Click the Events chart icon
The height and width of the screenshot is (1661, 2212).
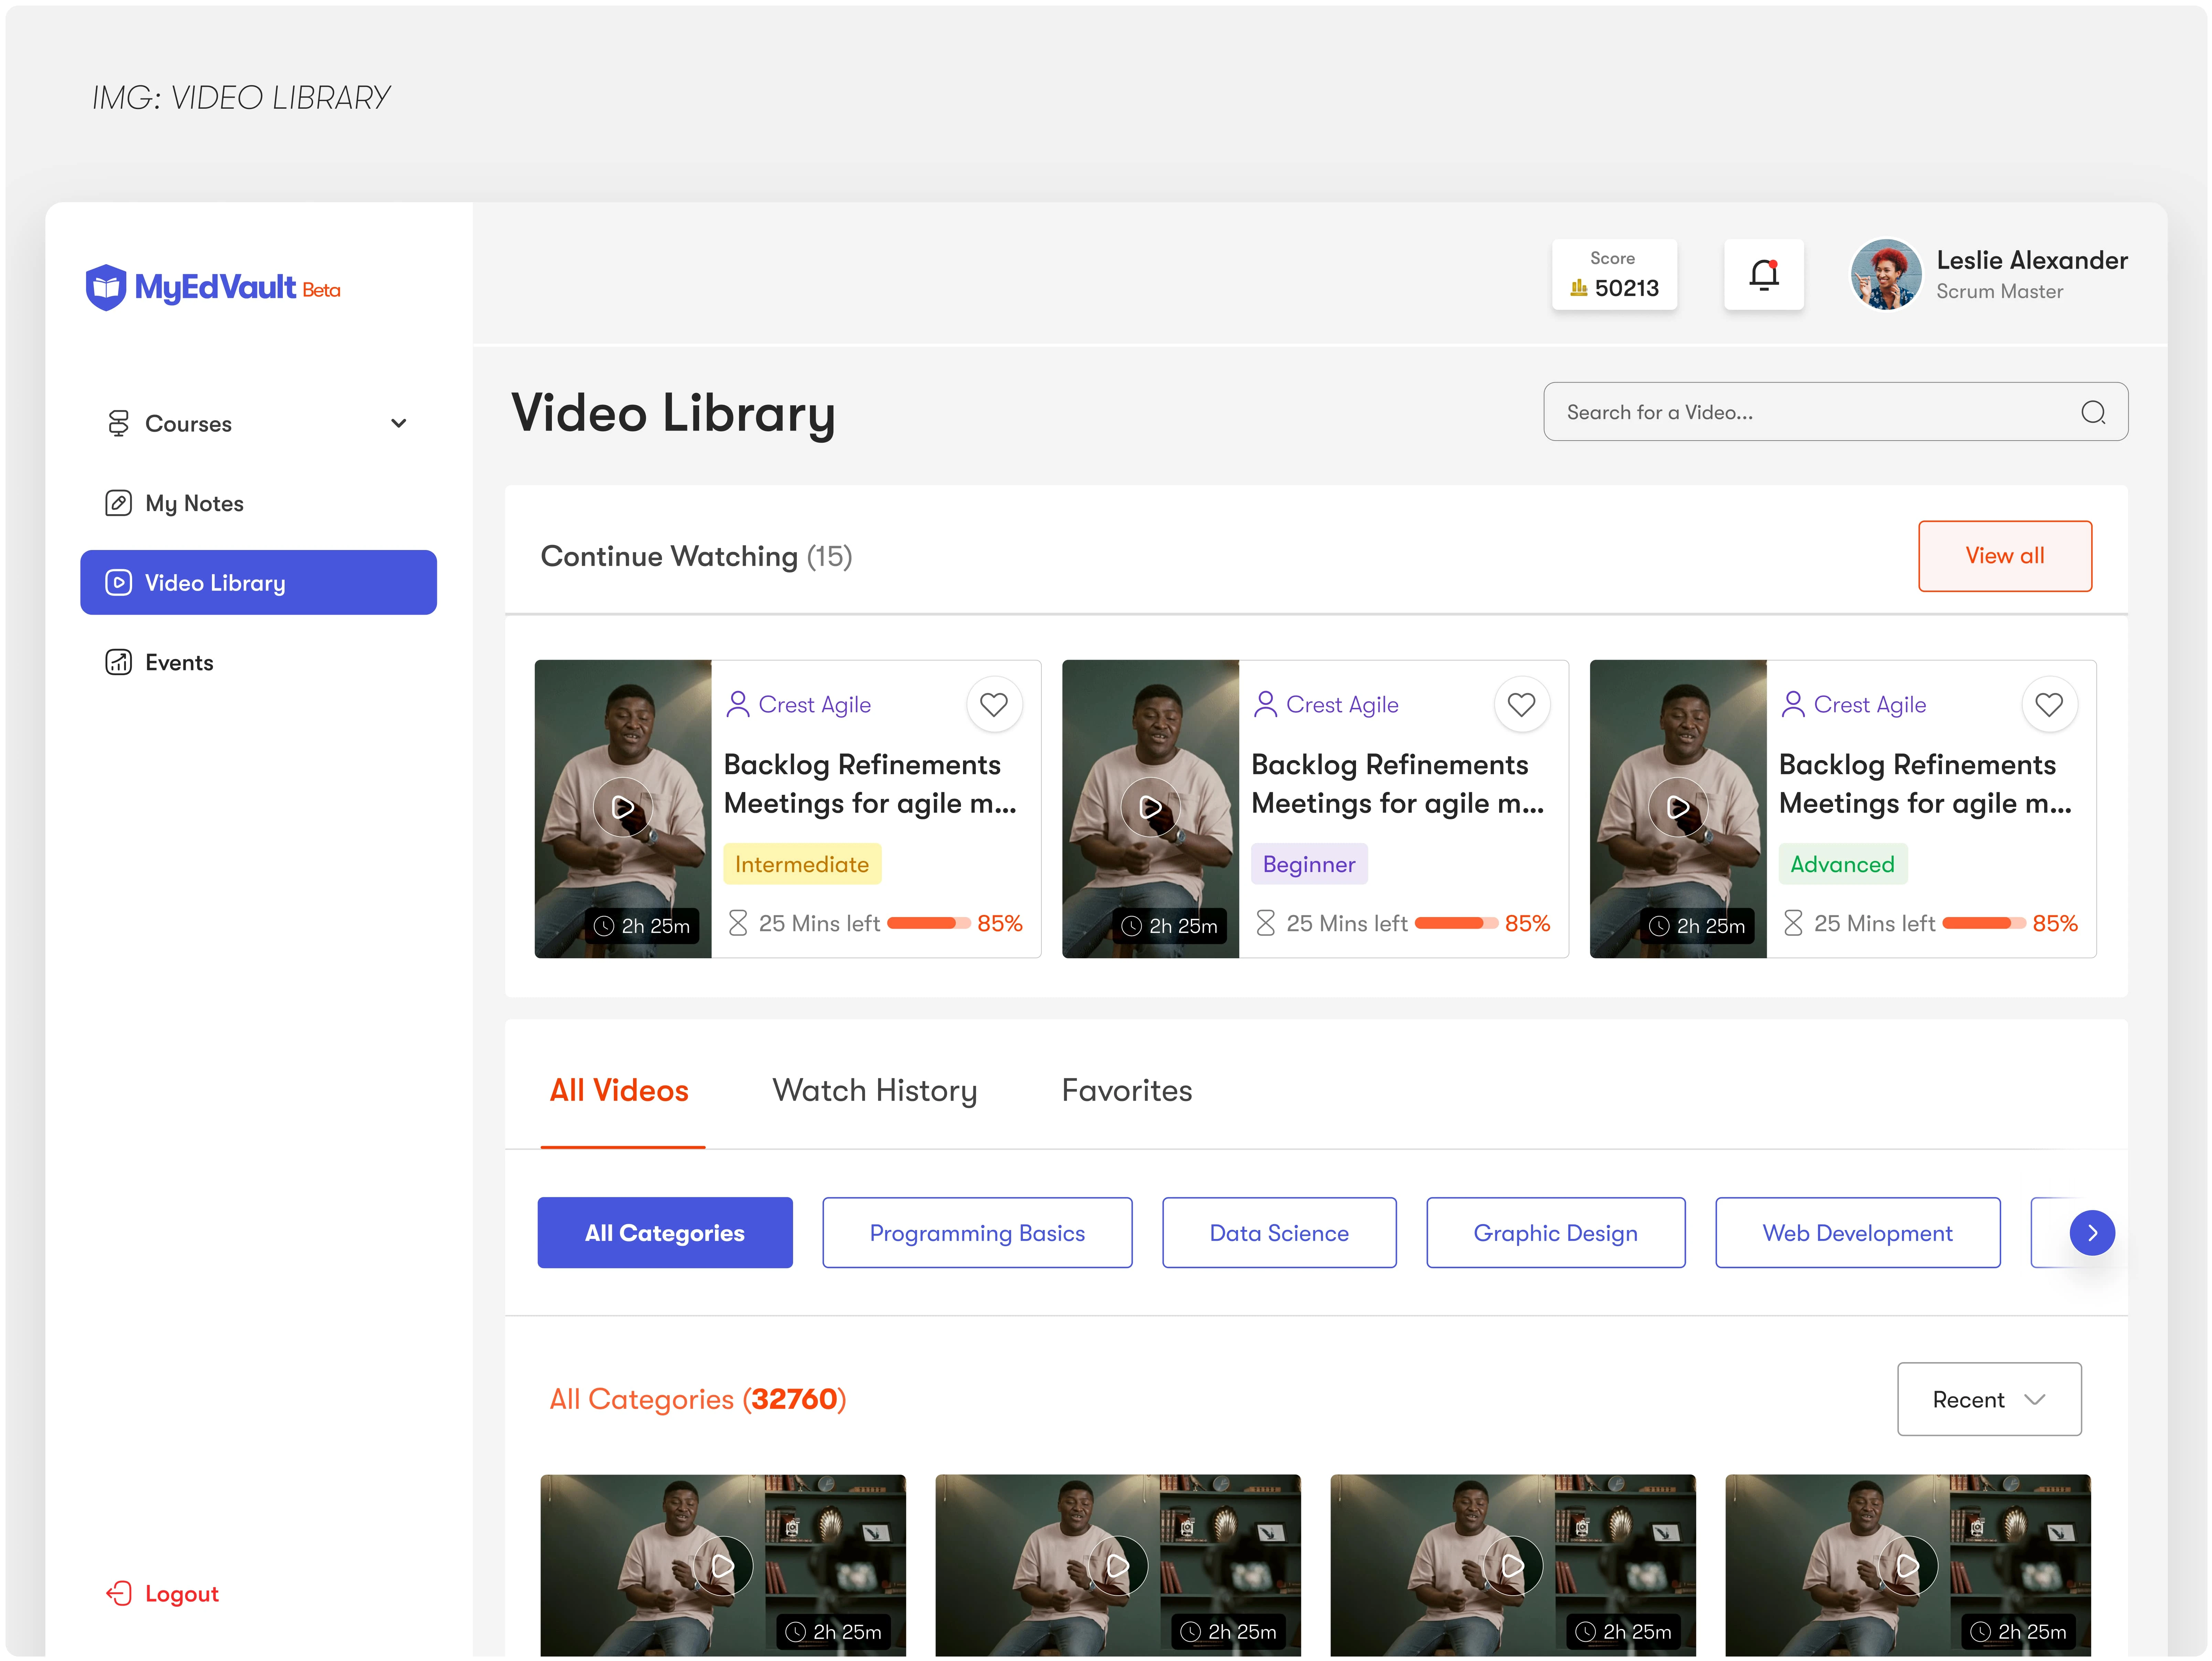pyautogui.click(x=119, y=662)
